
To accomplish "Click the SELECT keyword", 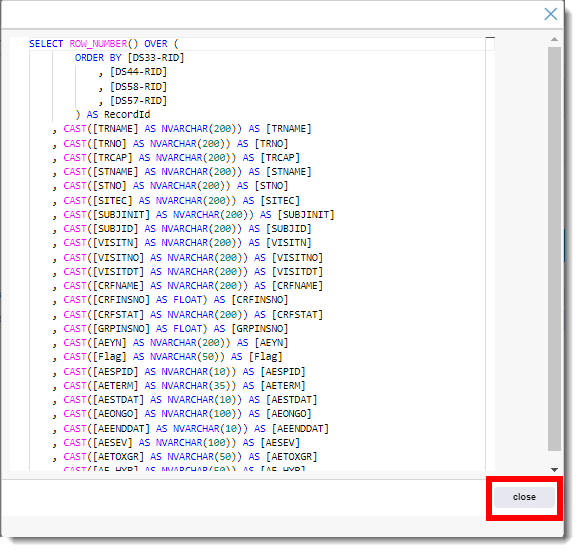I will coord(46,44).
